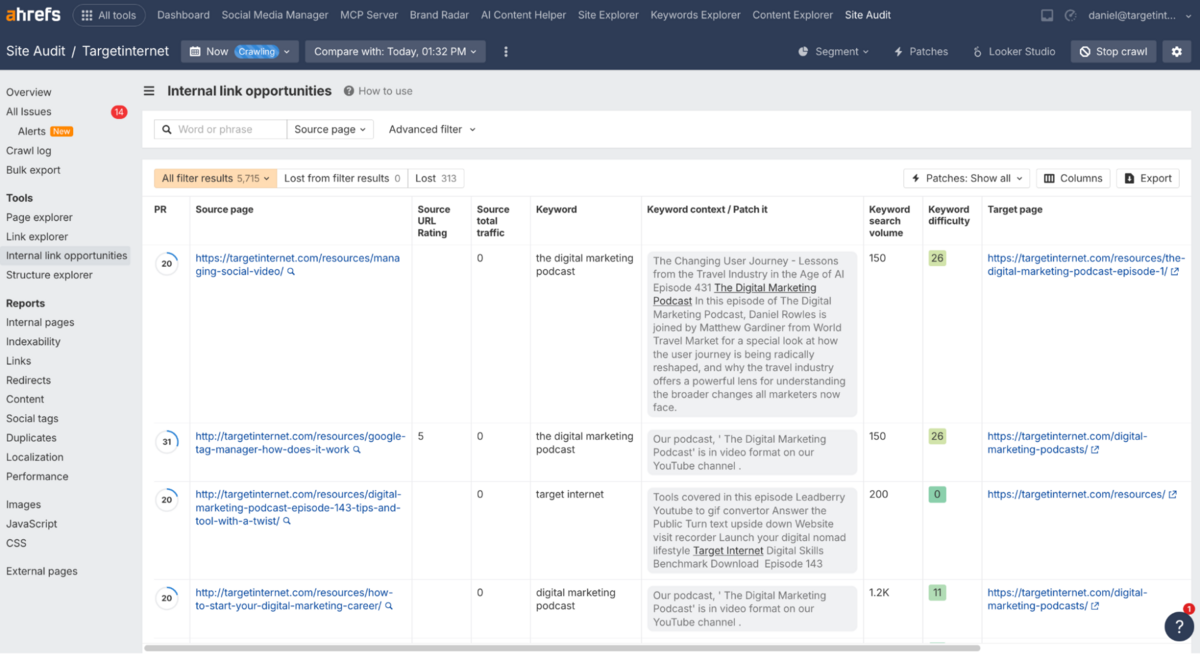Open MCP Server in top navigation
1200x654 pixels.
(x=369, y=15)
